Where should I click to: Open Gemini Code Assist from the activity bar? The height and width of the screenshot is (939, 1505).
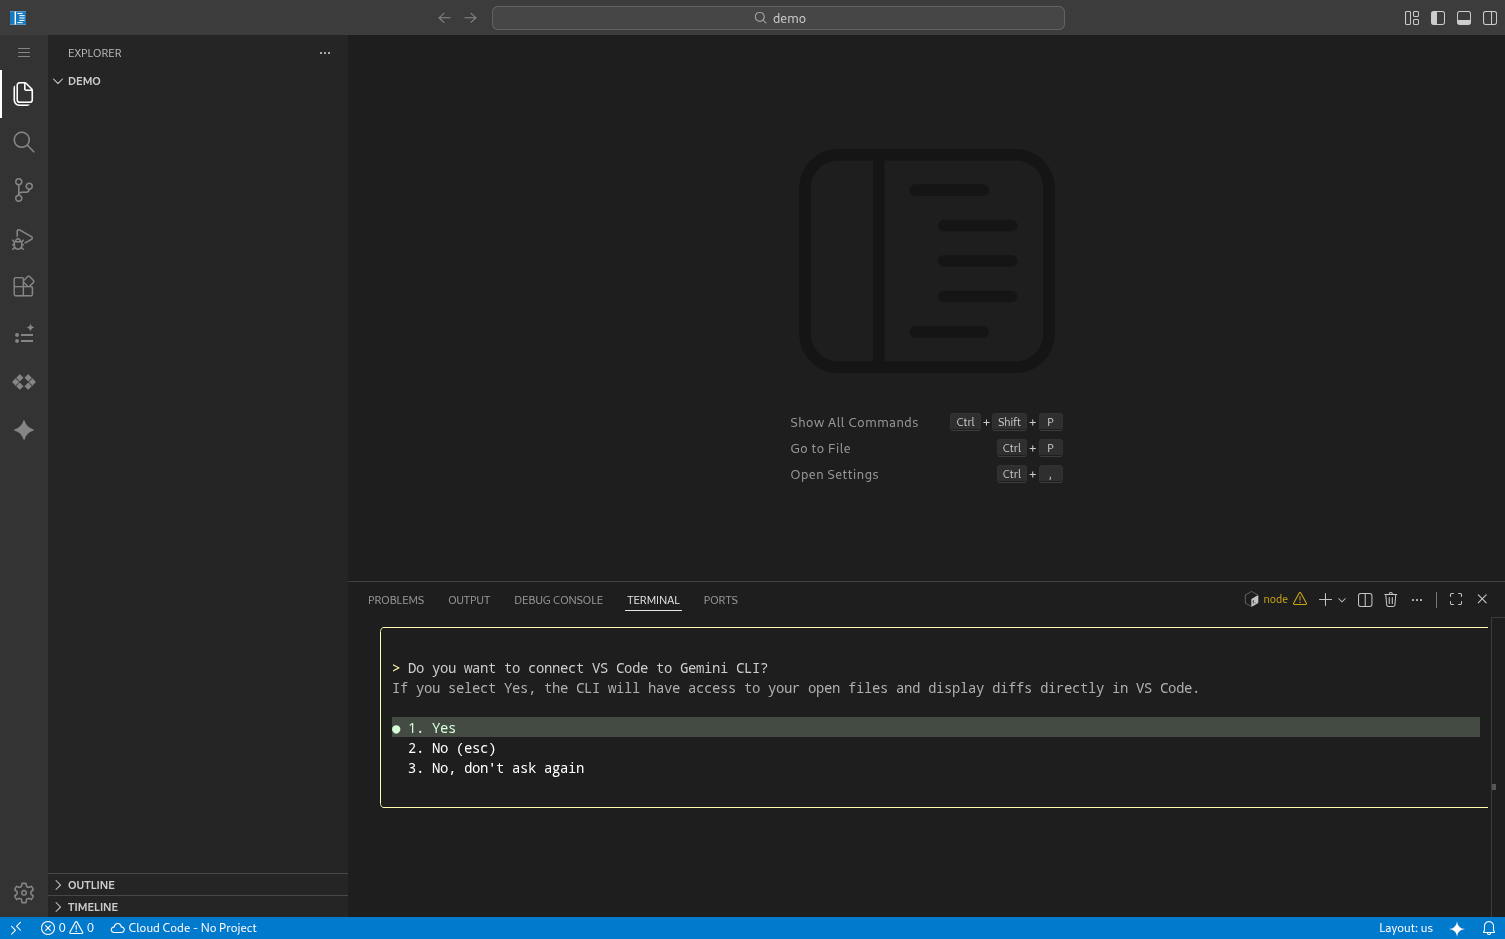[24, 430]
